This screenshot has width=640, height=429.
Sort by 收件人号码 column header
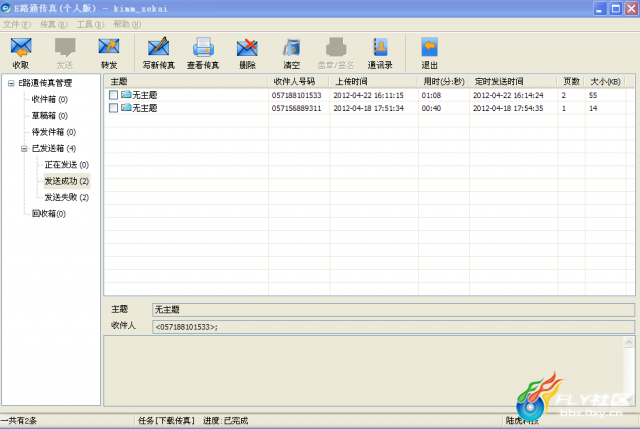click(x=298, y=82)
